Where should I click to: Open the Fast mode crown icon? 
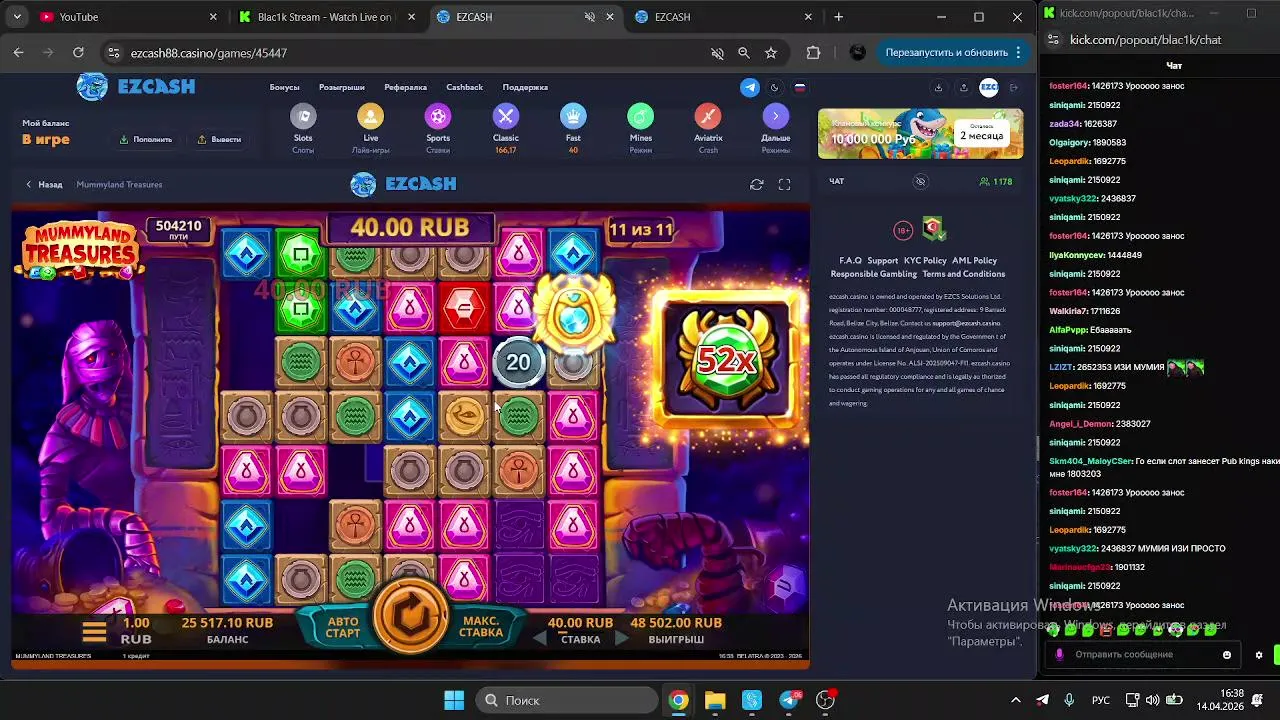pos(573,117)
